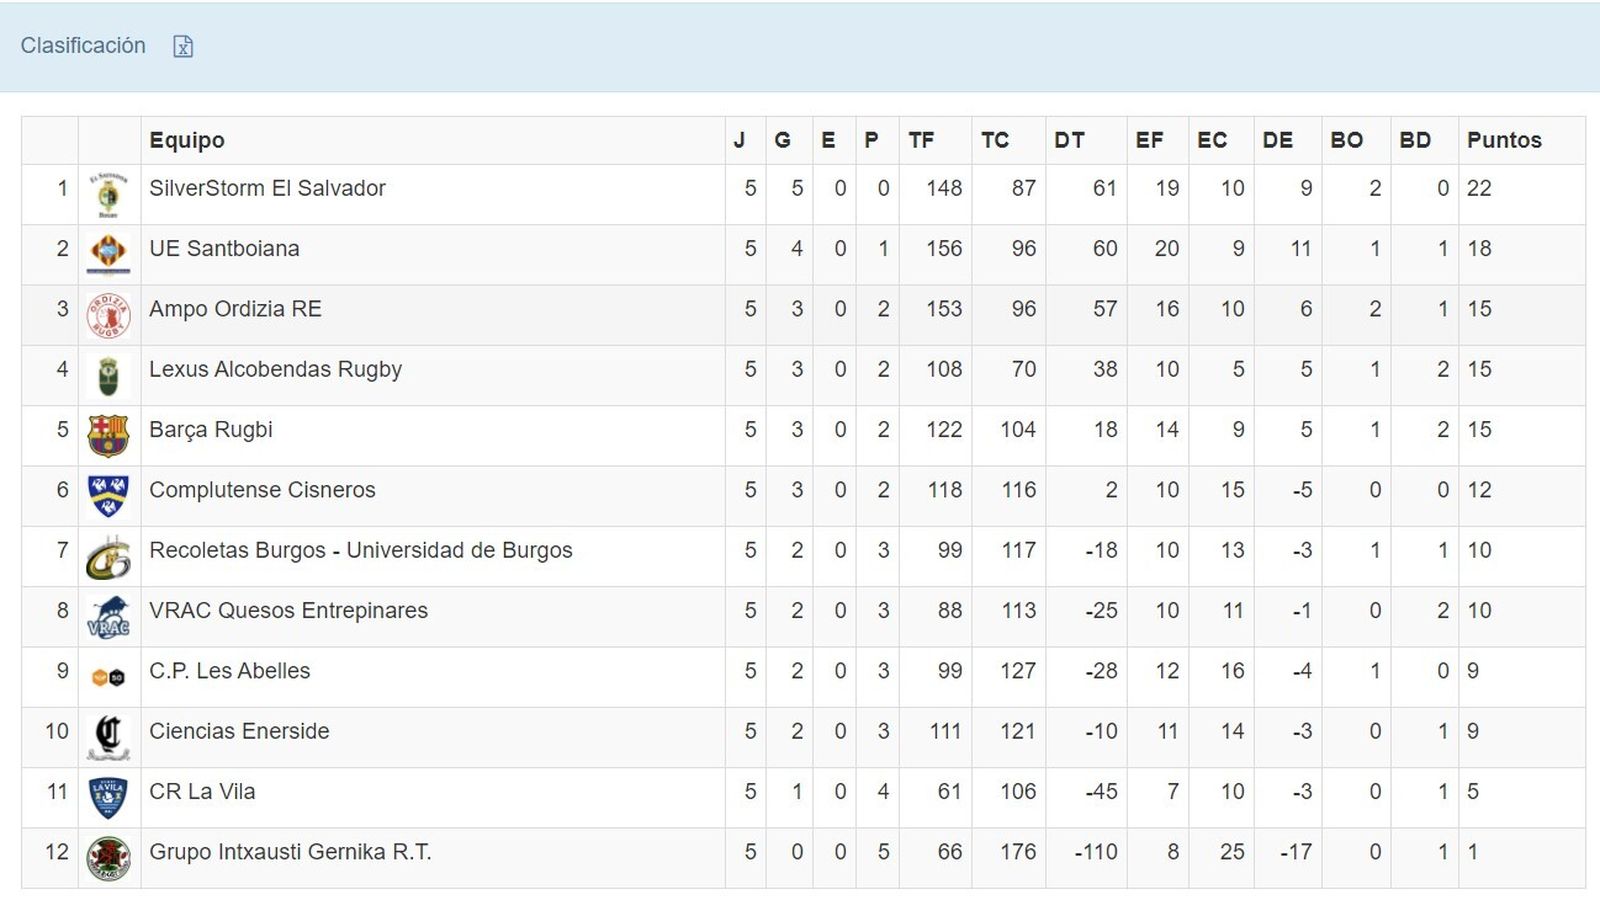Click the Recoletas Burgos team logo
1600x900 pixels.
pos(108,557)
